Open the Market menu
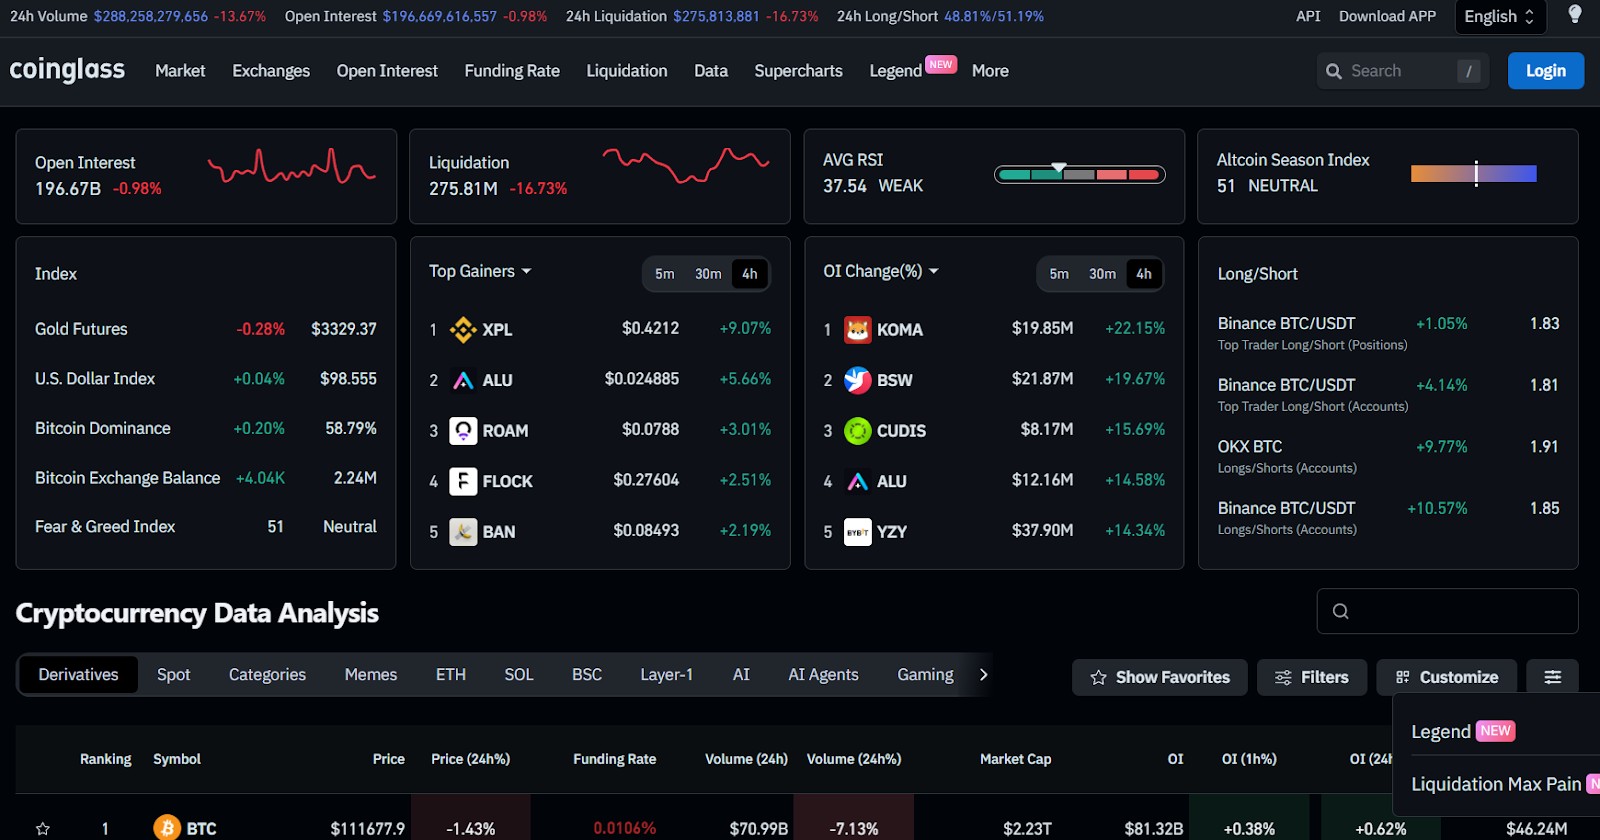This screenshot has width=1600, height=840. pos(180,71)
